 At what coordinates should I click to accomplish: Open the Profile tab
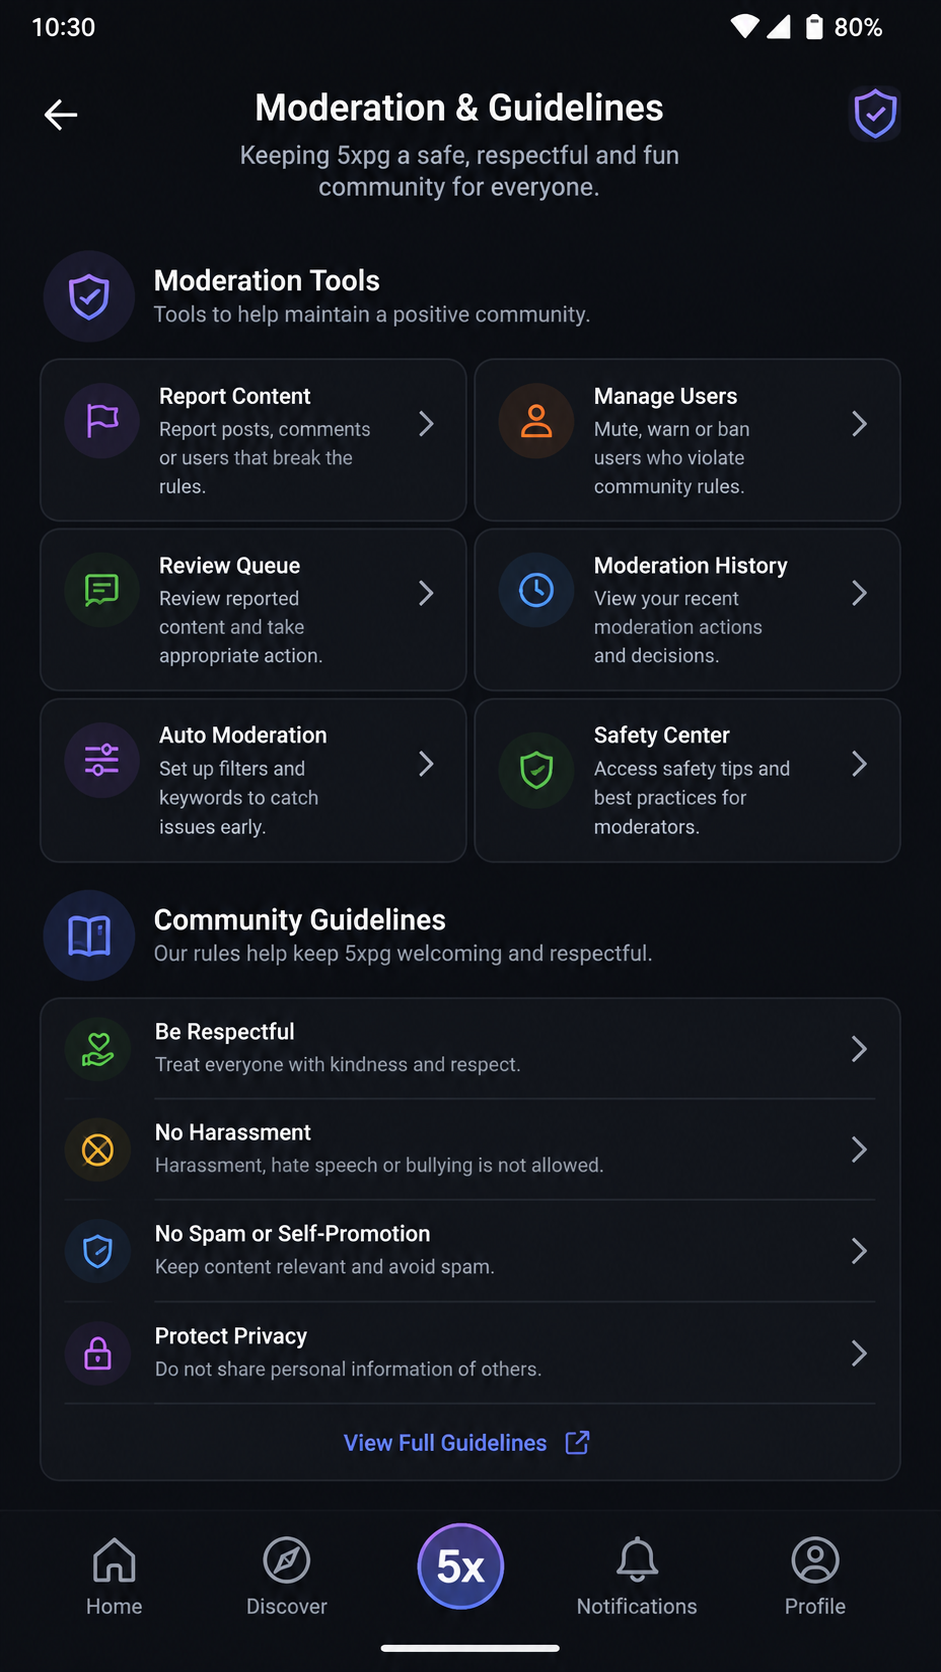point(815,1577)
